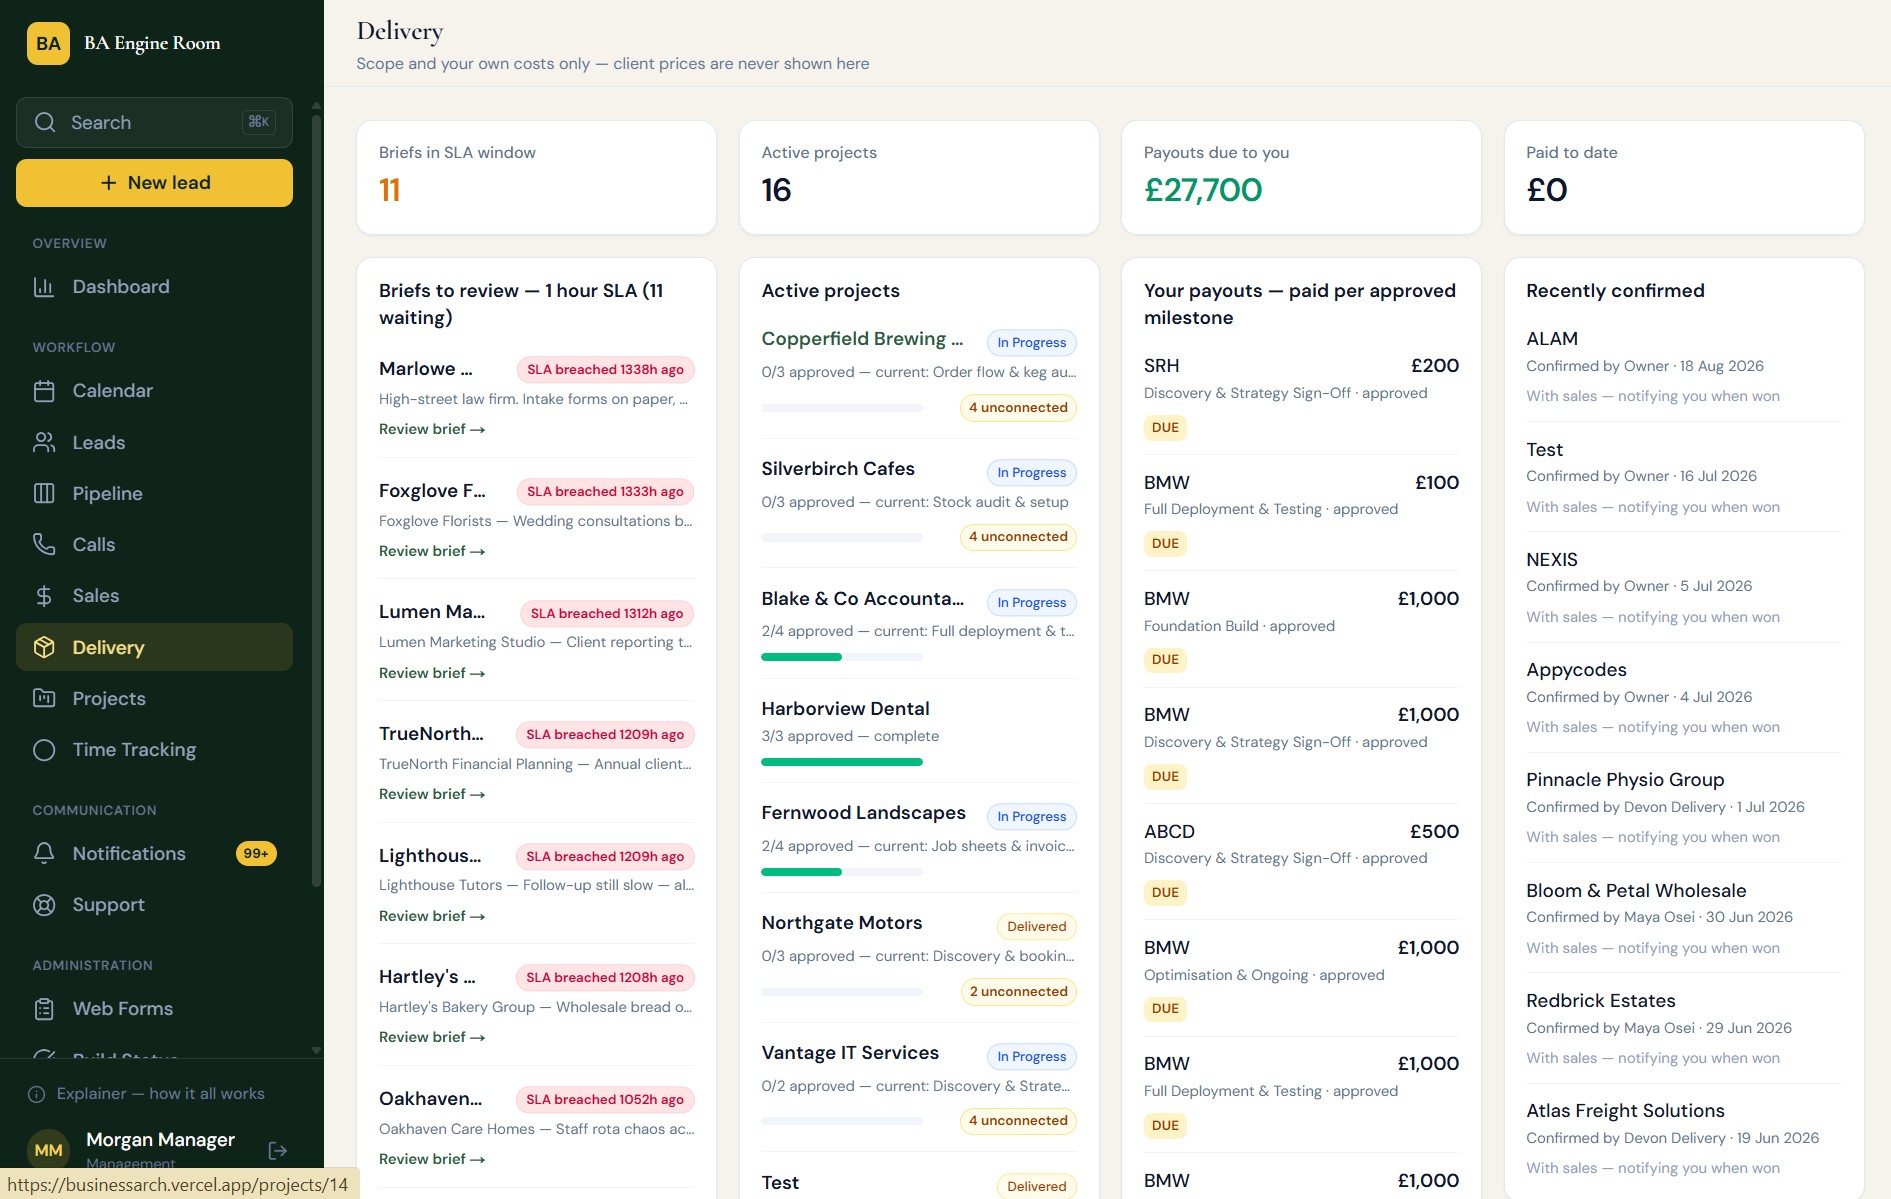Click In Progress badge on Copperfield Brewing
This screenshot has width=1891, height=1199.
[x=1032, y=343]
